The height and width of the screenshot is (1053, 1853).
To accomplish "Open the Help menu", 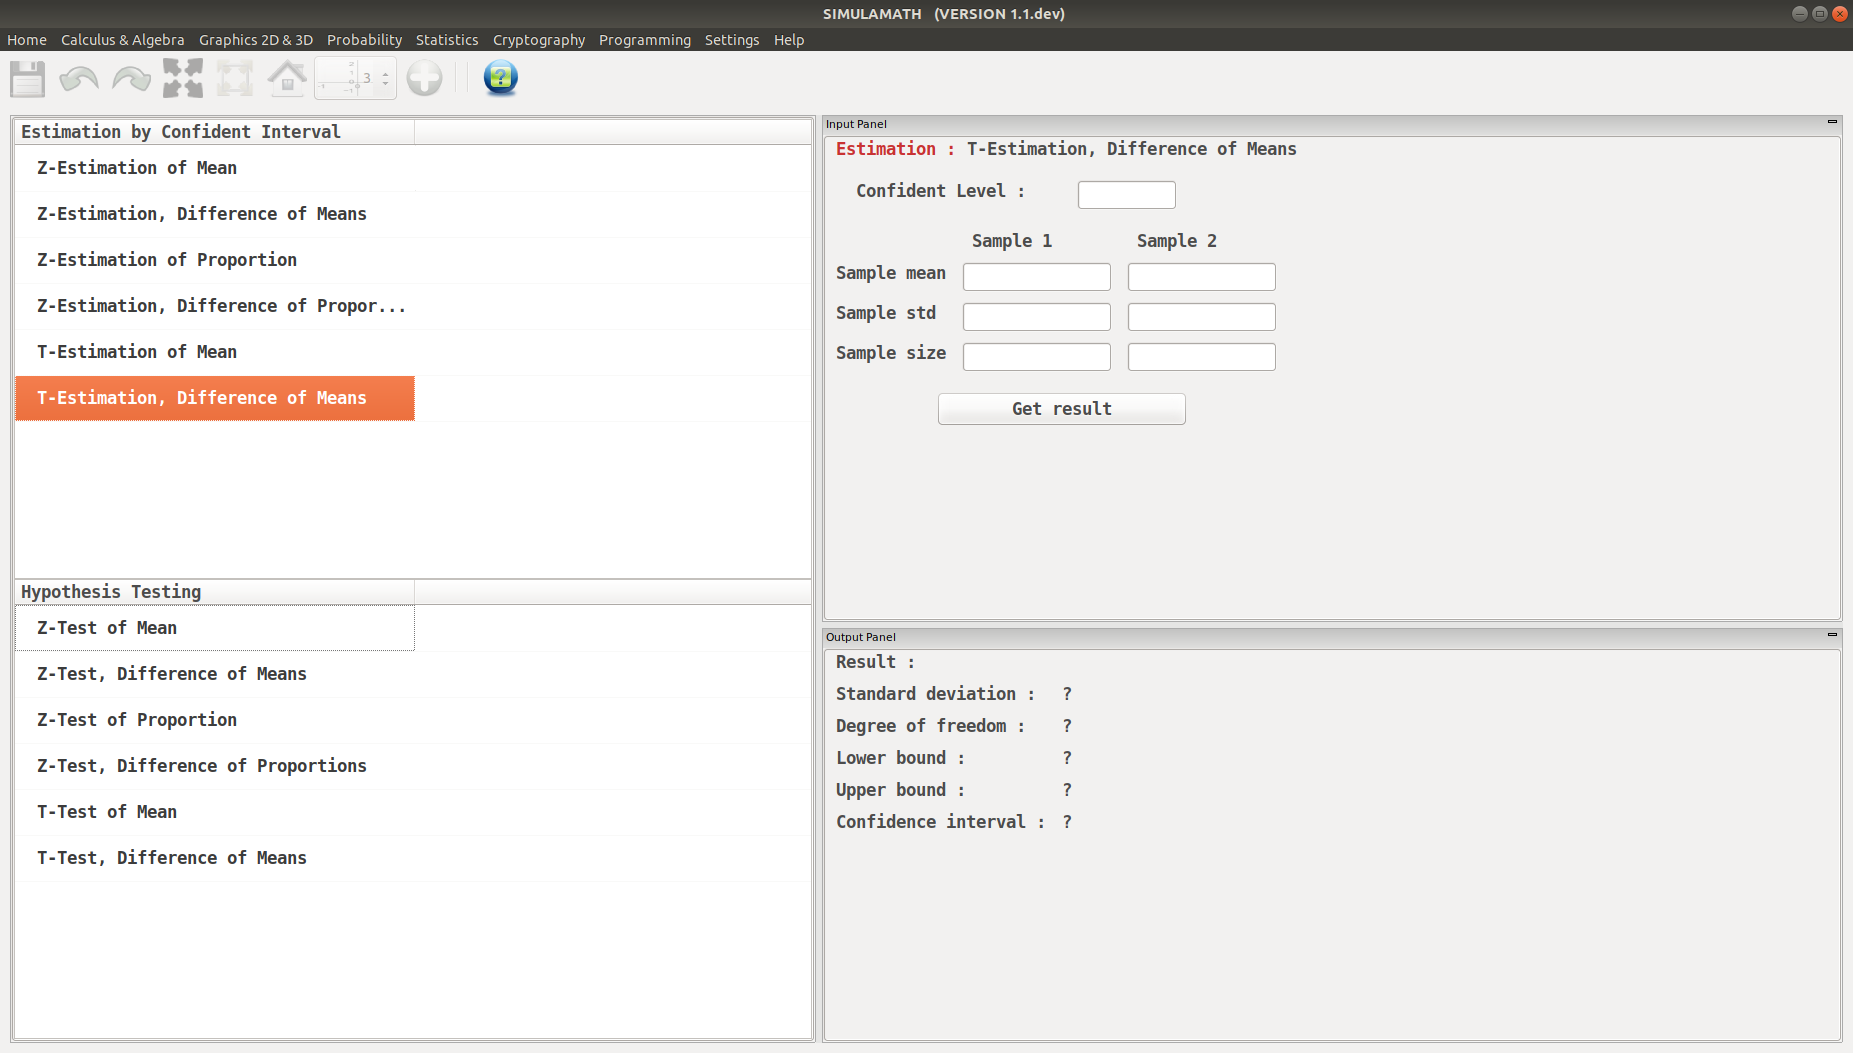I will point(789,40).
